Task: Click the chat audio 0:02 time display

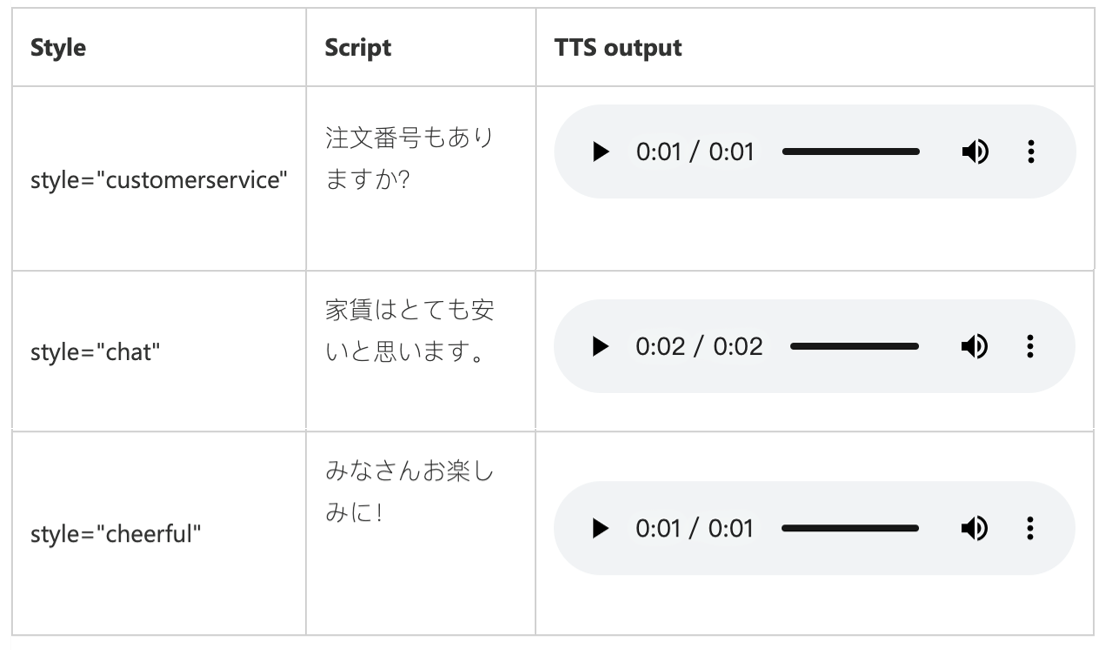Action: [x=699, y=347]
